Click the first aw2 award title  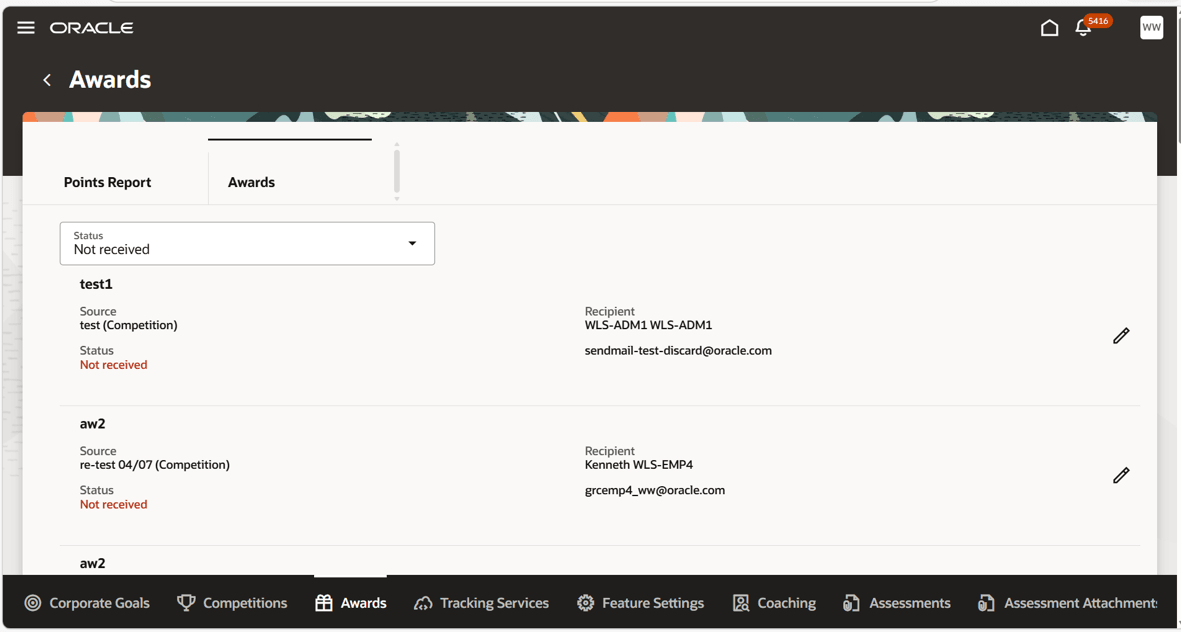coord(93,424)
